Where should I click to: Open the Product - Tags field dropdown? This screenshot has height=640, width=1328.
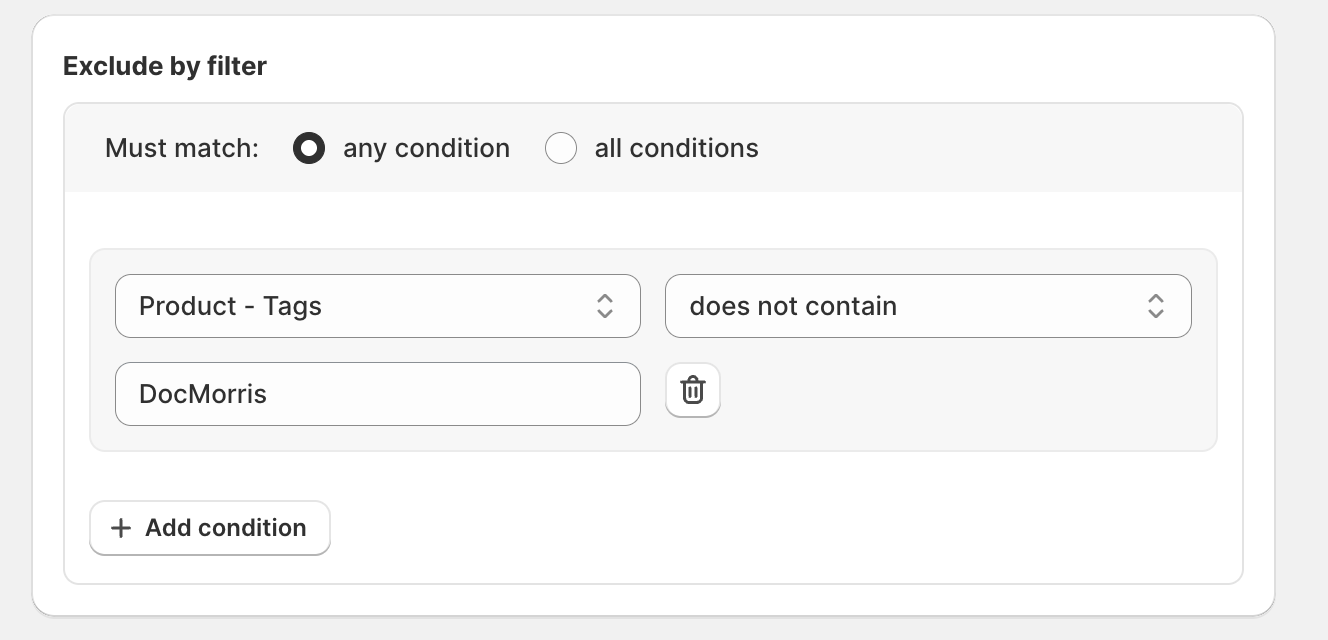(x=378, y=306)
